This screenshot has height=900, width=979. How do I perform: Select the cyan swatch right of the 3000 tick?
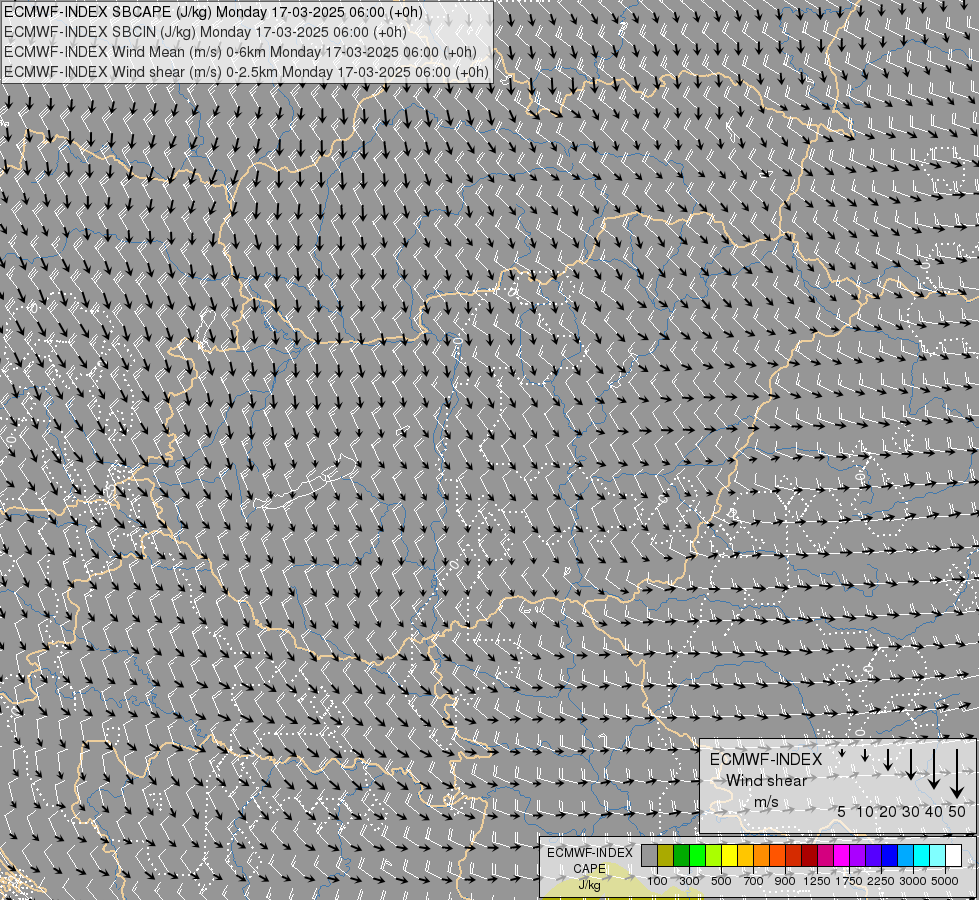(x=922, y=855)
